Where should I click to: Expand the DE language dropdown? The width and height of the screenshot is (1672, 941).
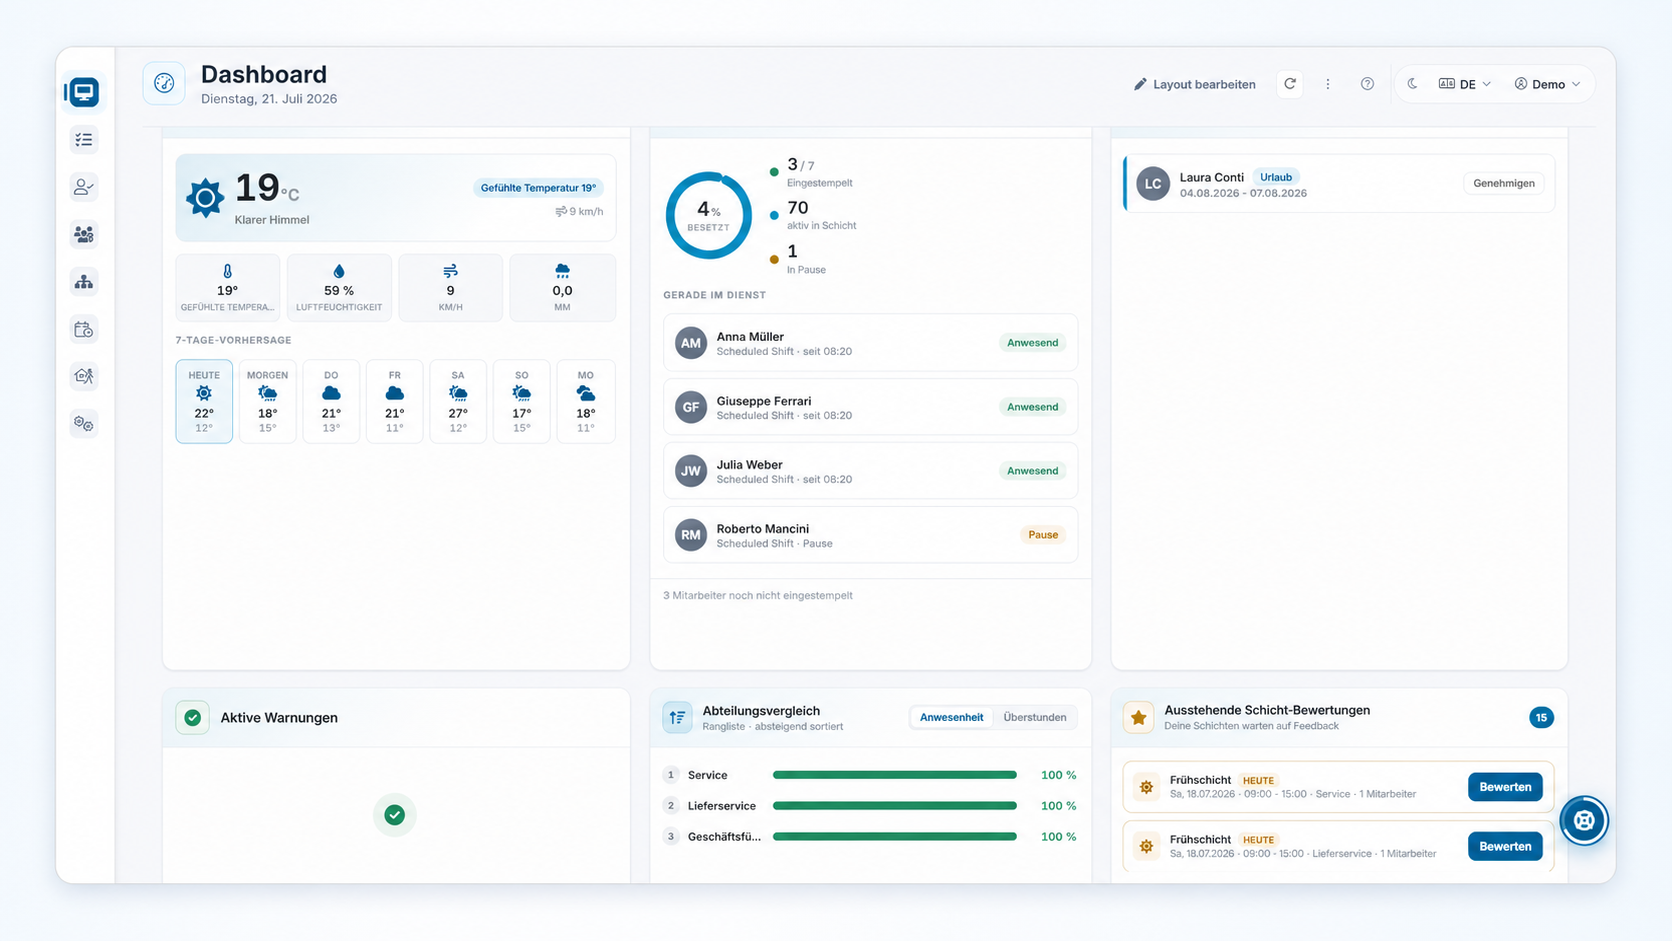point(1465,84)
